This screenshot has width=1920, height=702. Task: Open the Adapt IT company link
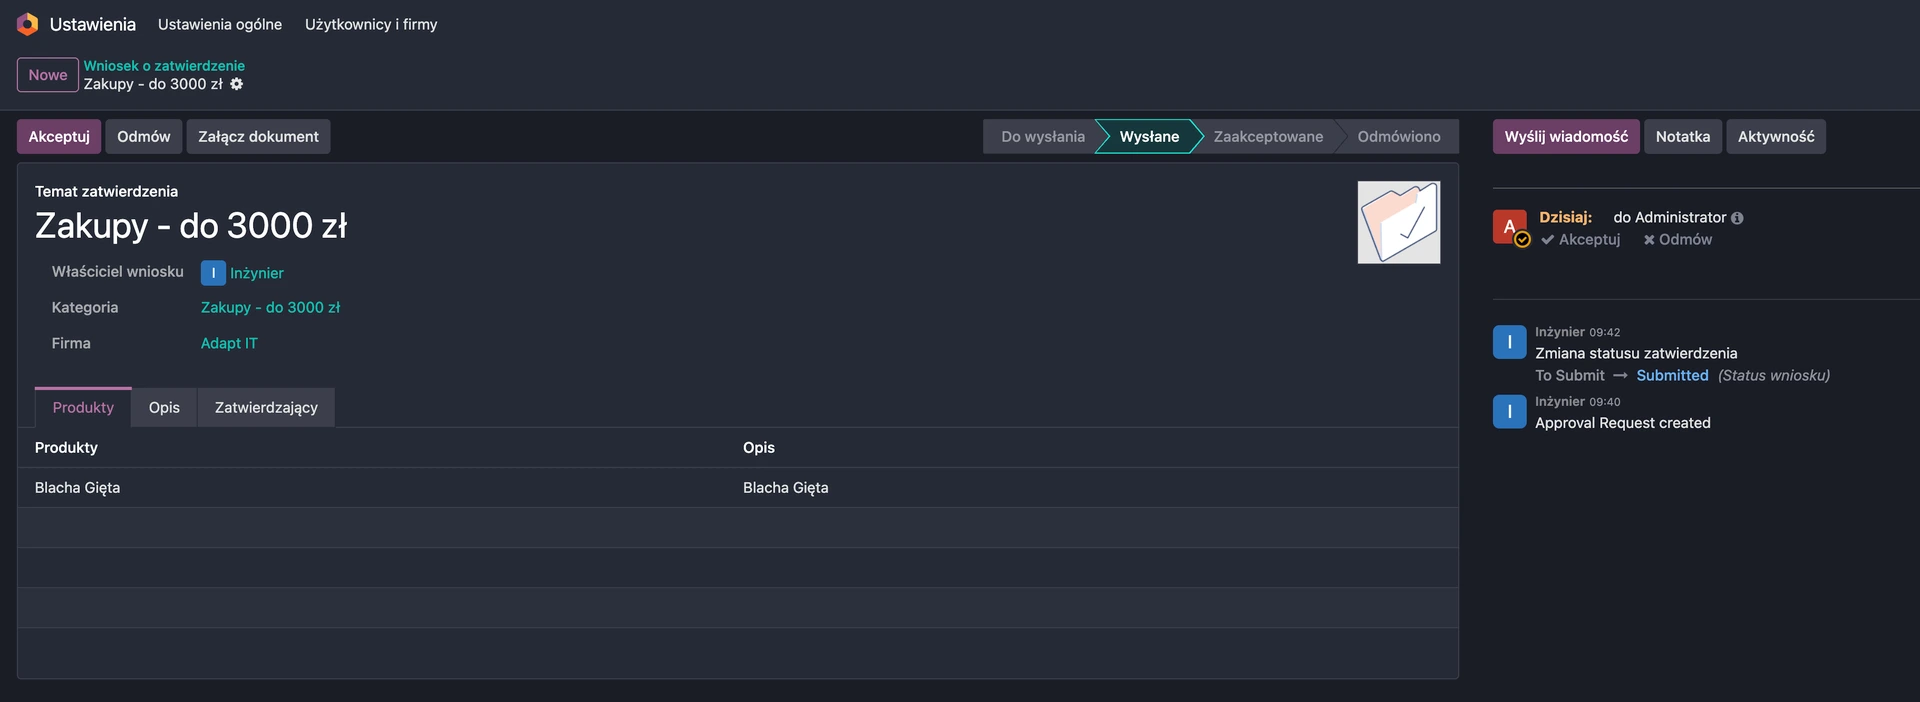coord(229,343)
